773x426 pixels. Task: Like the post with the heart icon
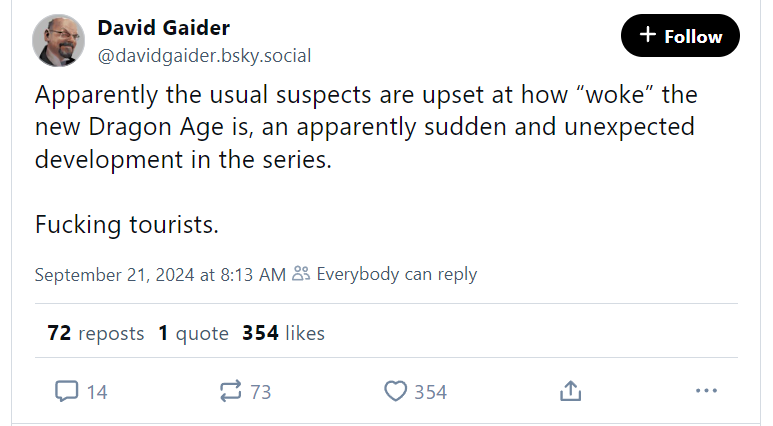396,391
